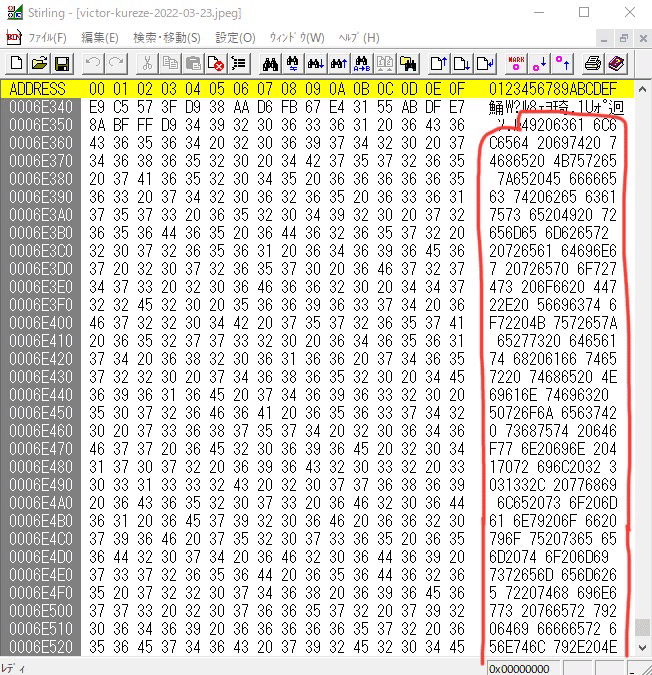Click text '20726561 64696E6' in row 0006E3C0

[x=553, y=251]
